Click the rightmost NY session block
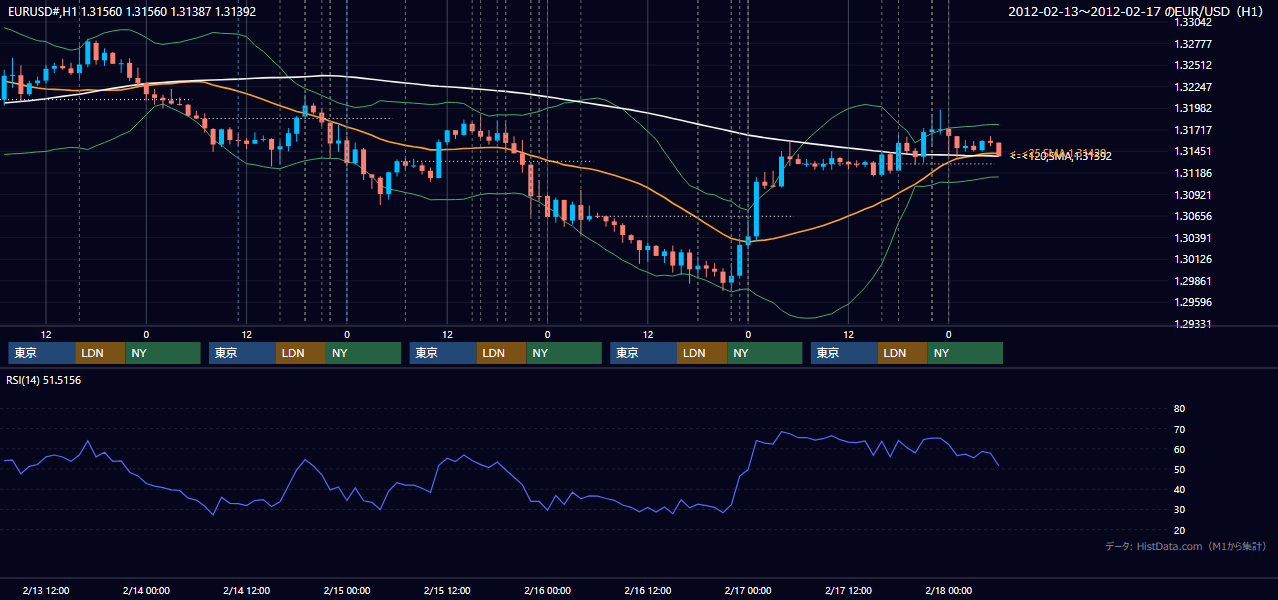This screenshot has height=600, width=1278. (965, 353)
